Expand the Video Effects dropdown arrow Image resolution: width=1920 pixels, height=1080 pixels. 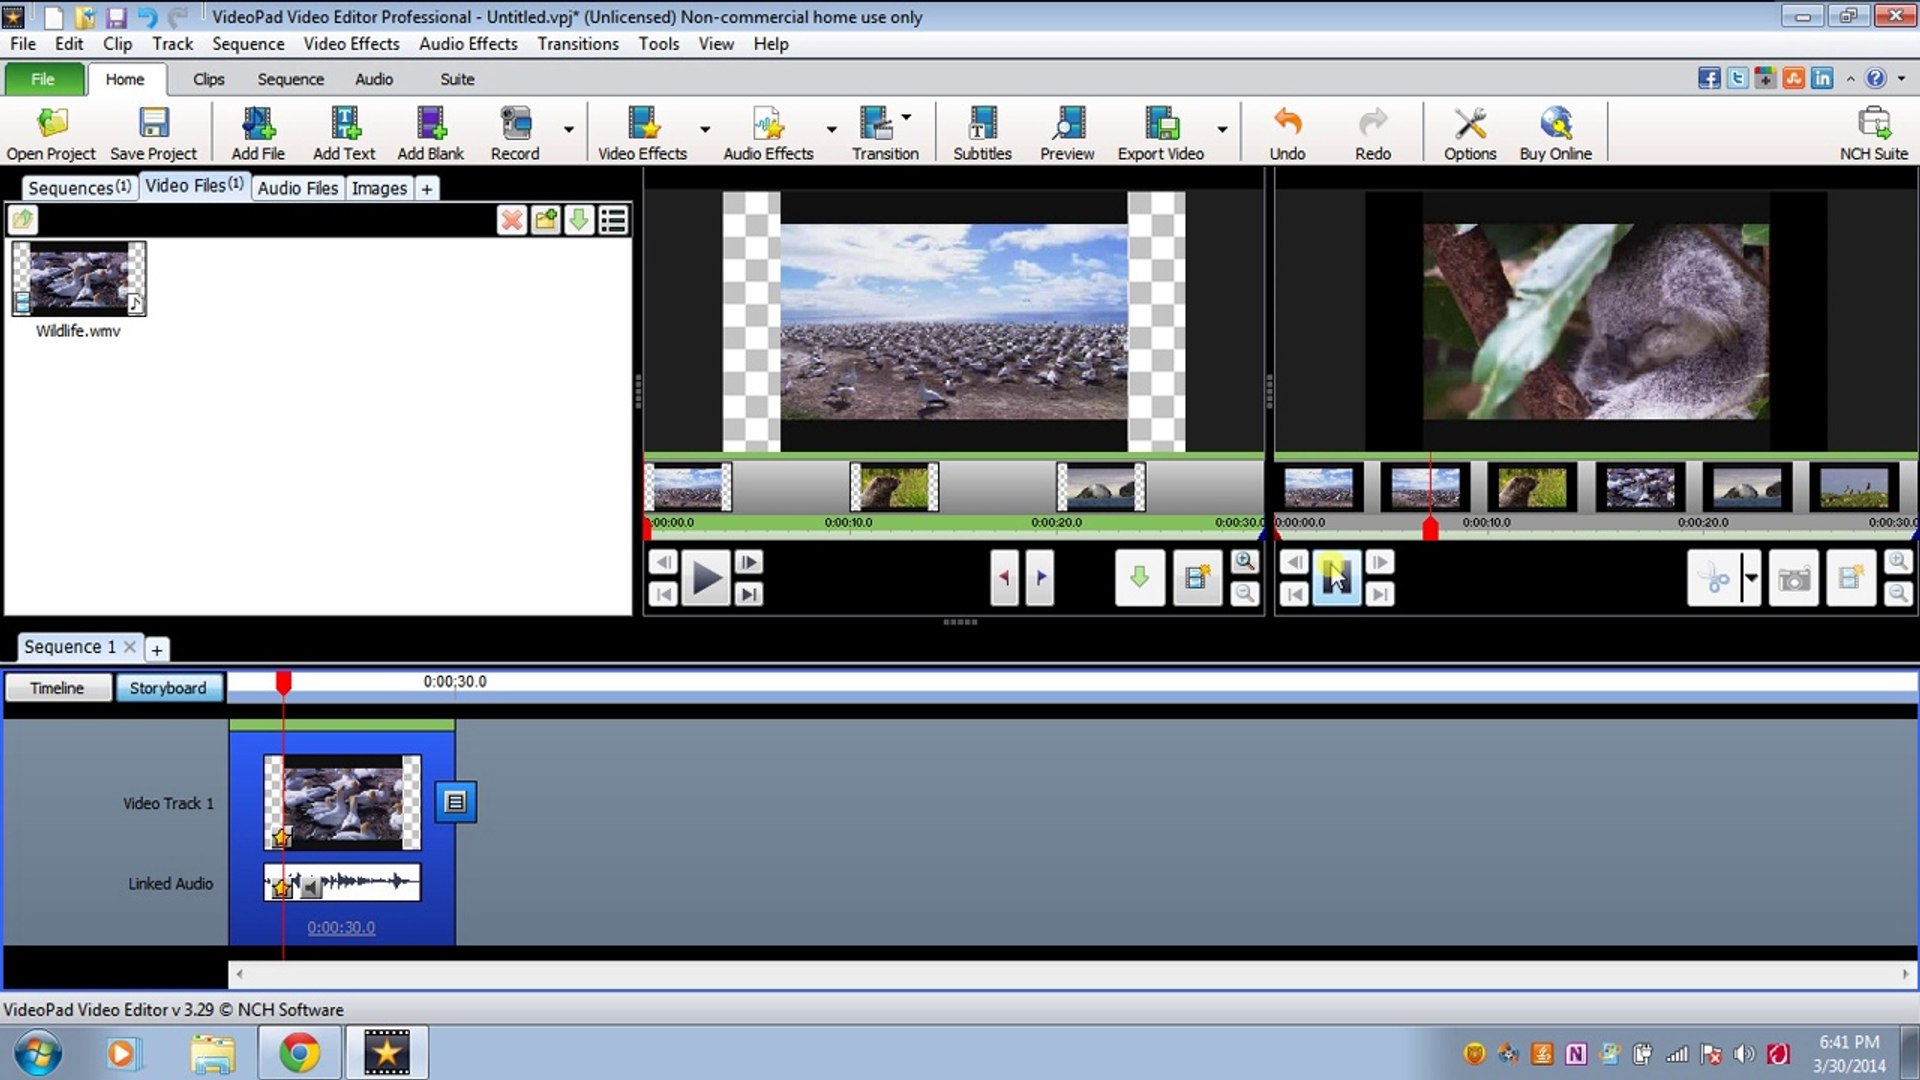point(706,130)
